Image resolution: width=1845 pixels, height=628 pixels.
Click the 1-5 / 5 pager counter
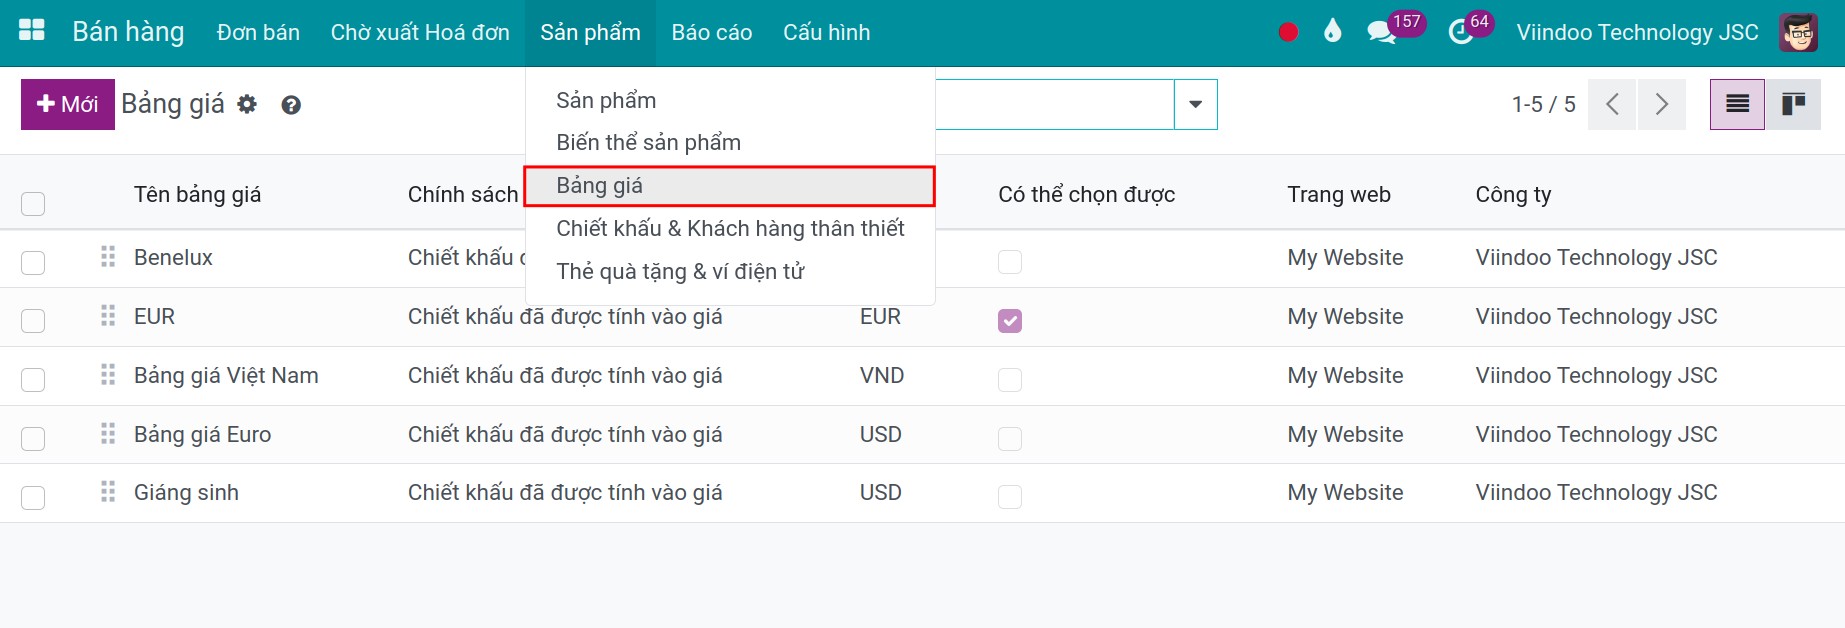click(x=1543, y=104)
